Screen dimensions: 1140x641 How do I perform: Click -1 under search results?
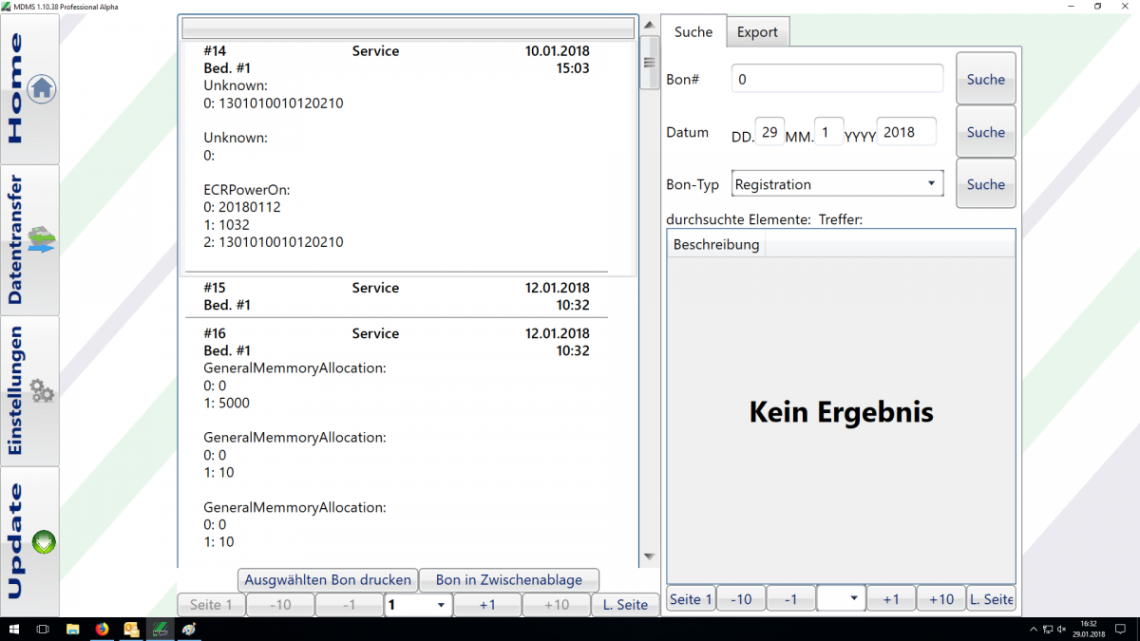click(x=791, y=599)
